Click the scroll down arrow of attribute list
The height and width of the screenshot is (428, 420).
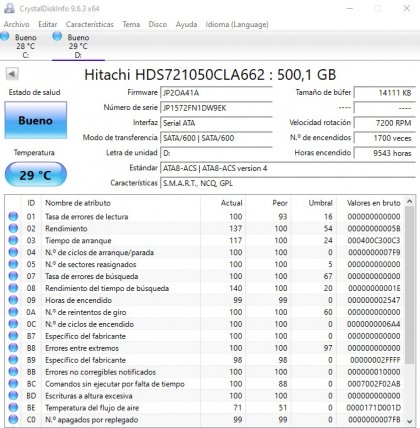(x=410, y=421)
